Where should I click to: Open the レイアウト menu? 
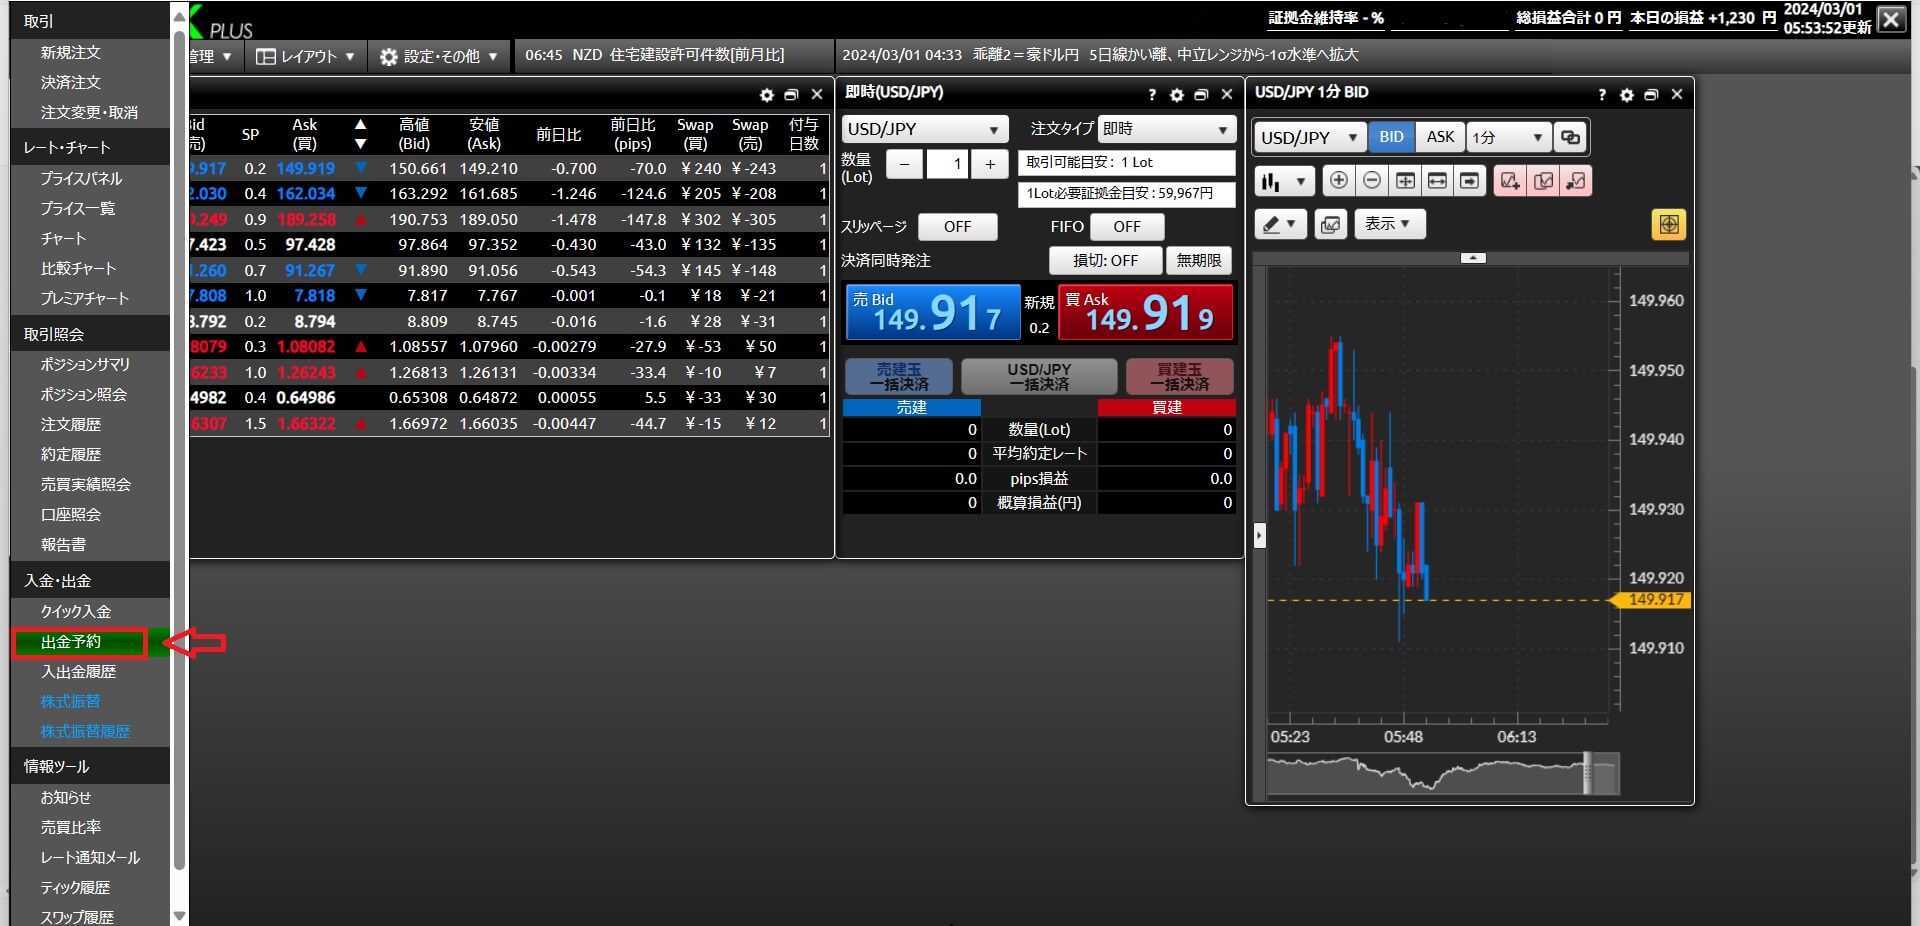coord(306,57)
